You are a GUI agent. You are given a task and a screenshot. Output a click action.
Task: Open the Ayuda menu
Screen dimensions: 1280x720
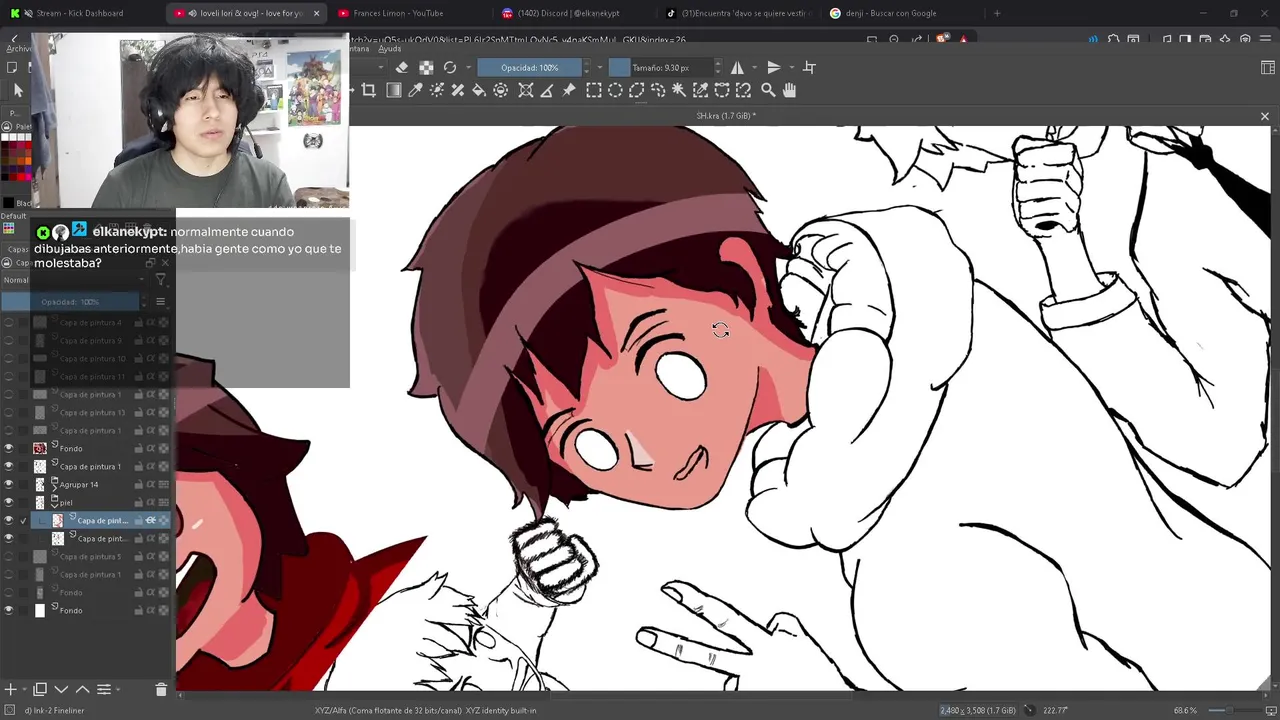(x=390, y=48)
